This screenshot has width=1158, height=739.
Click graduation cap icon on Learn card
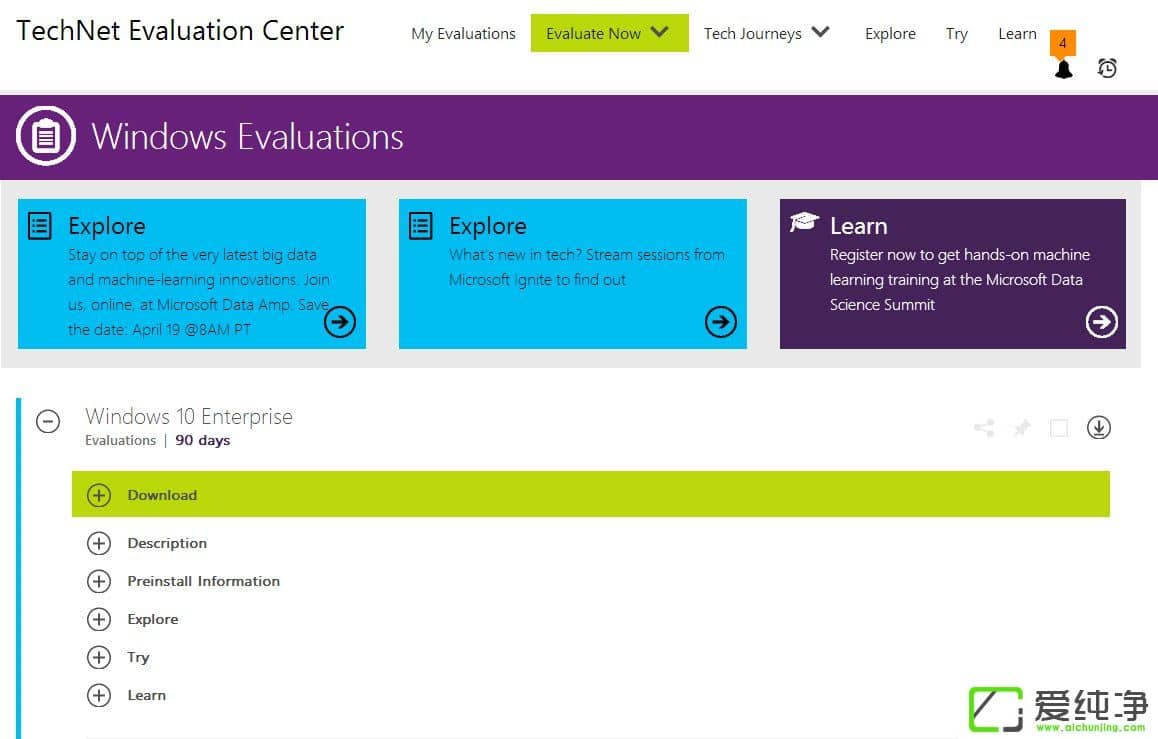804,221
